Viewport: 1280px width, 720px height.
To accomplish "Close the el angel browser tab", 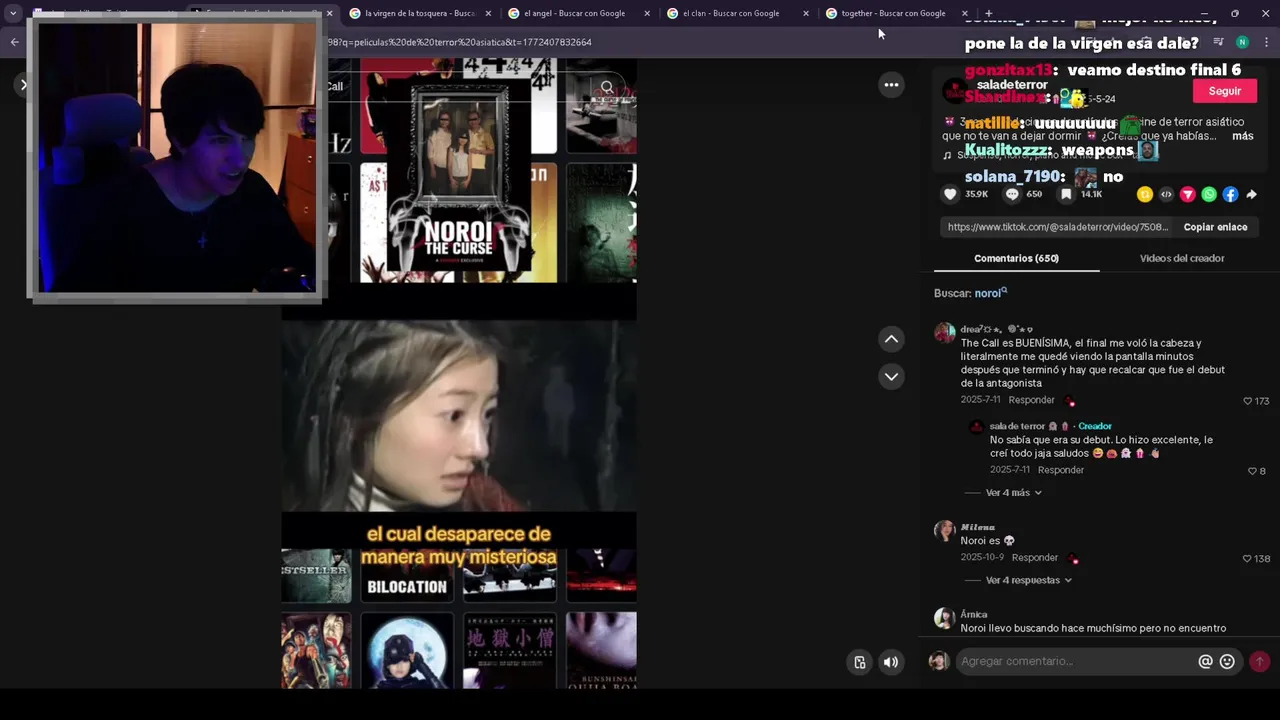I will click(647, 13).
